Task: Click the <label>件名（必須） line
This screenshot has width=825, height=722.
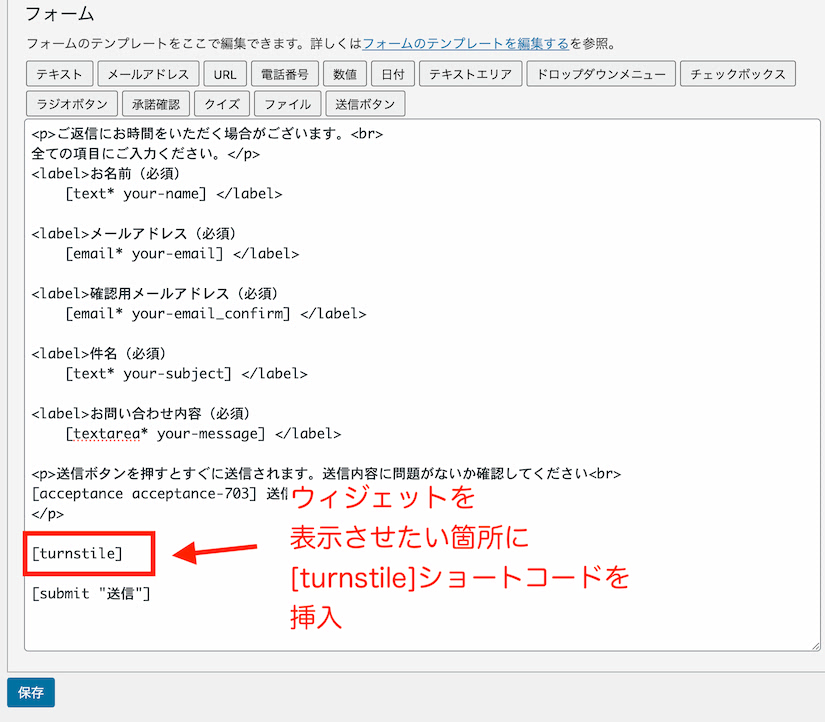Action: 99,354
